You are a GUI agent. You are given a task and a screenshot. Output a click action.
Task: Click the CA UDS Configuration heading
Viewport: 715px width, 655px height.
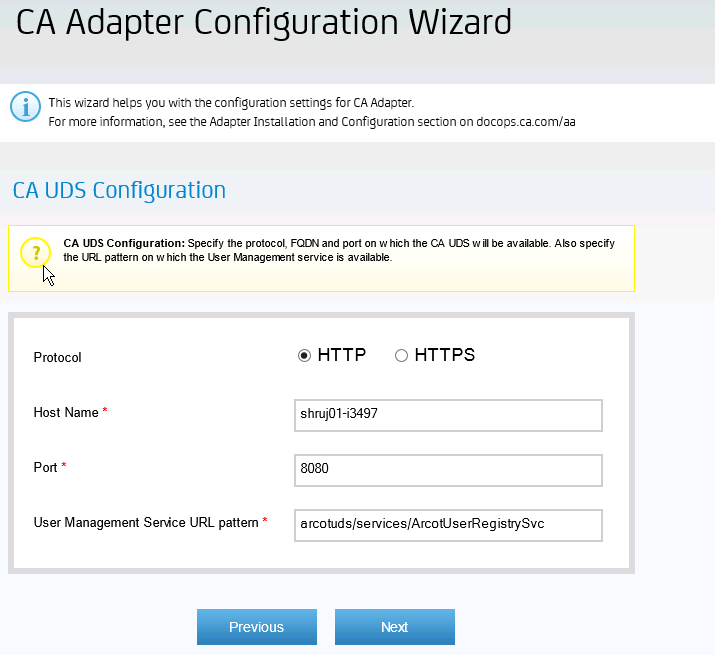point(119,190)
